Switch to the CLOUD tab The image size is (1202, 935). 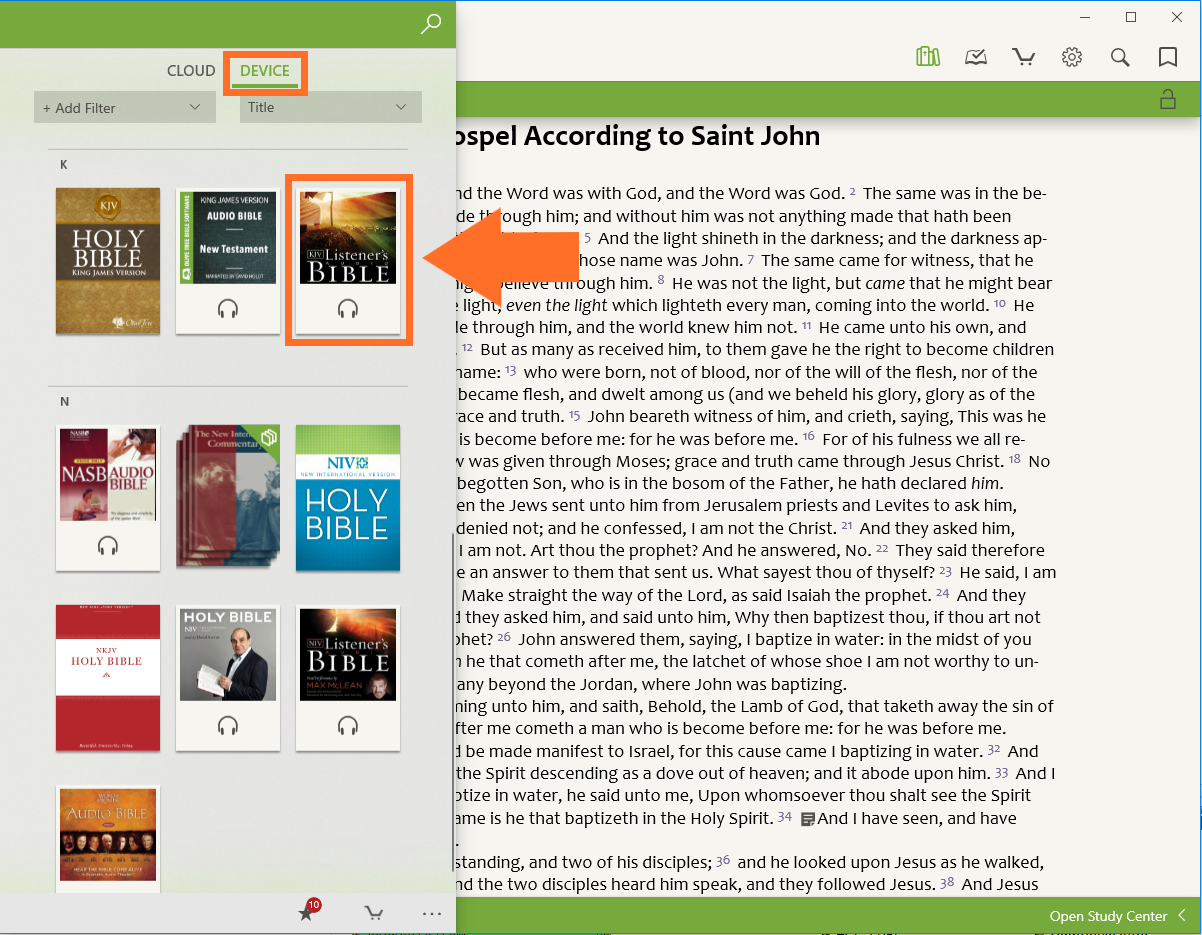[x=191, y=71]
